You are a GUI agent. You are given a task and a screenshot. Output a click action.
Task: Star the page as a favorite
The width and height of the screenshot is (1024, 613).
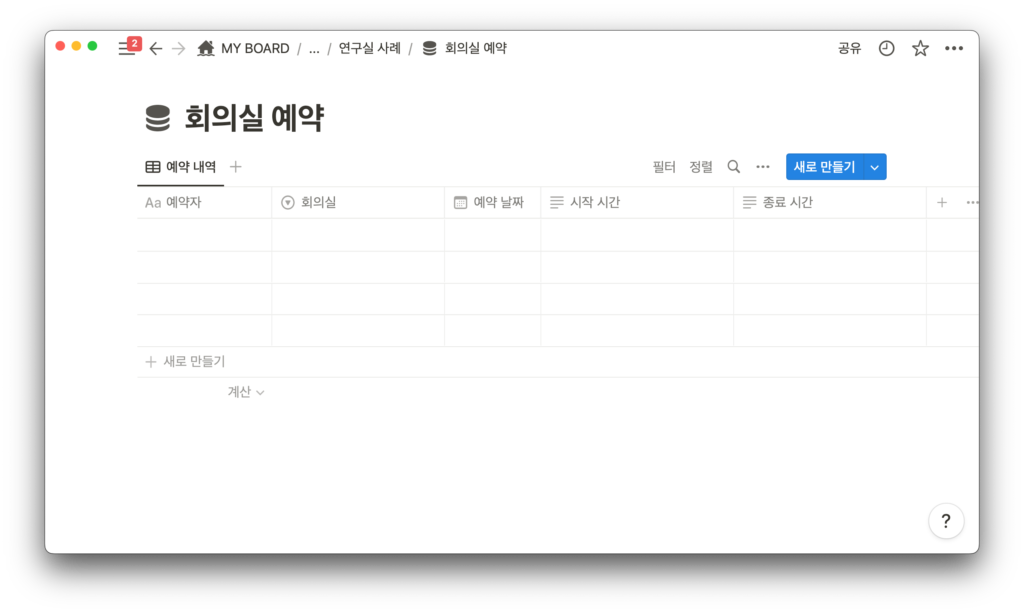pos(920,47)
